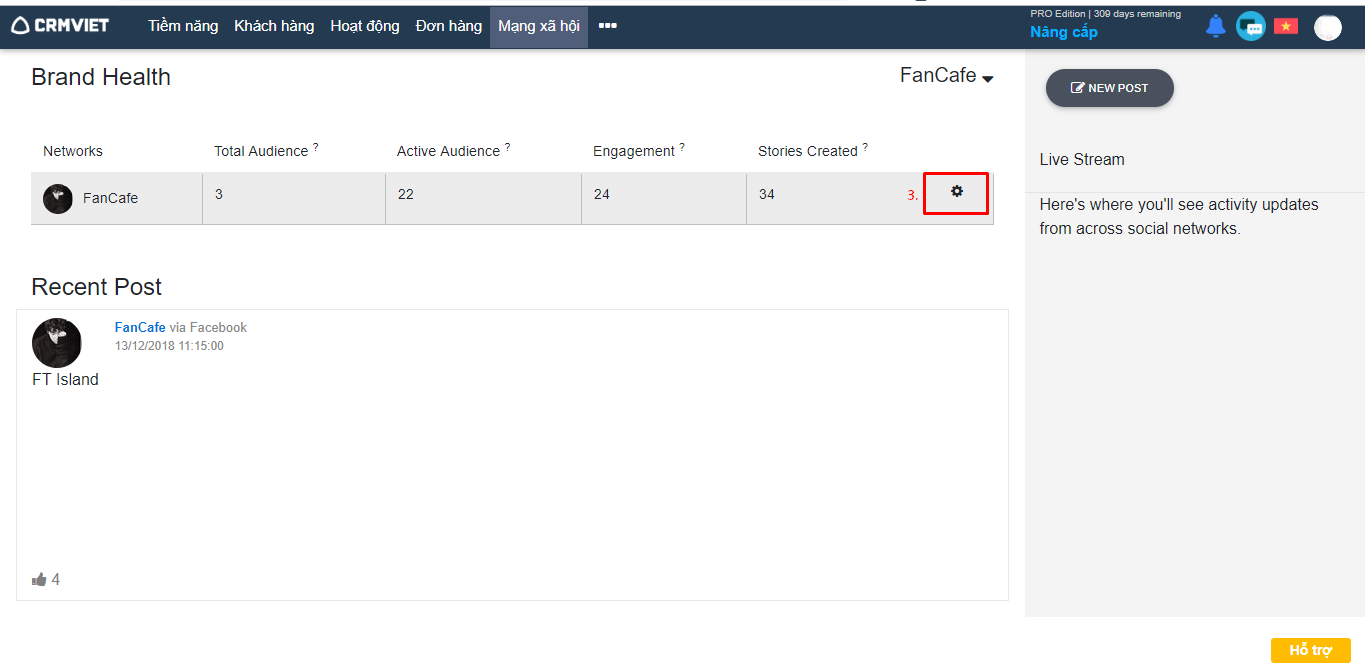Open the user profile avatar

click(x=1327, y=28)
